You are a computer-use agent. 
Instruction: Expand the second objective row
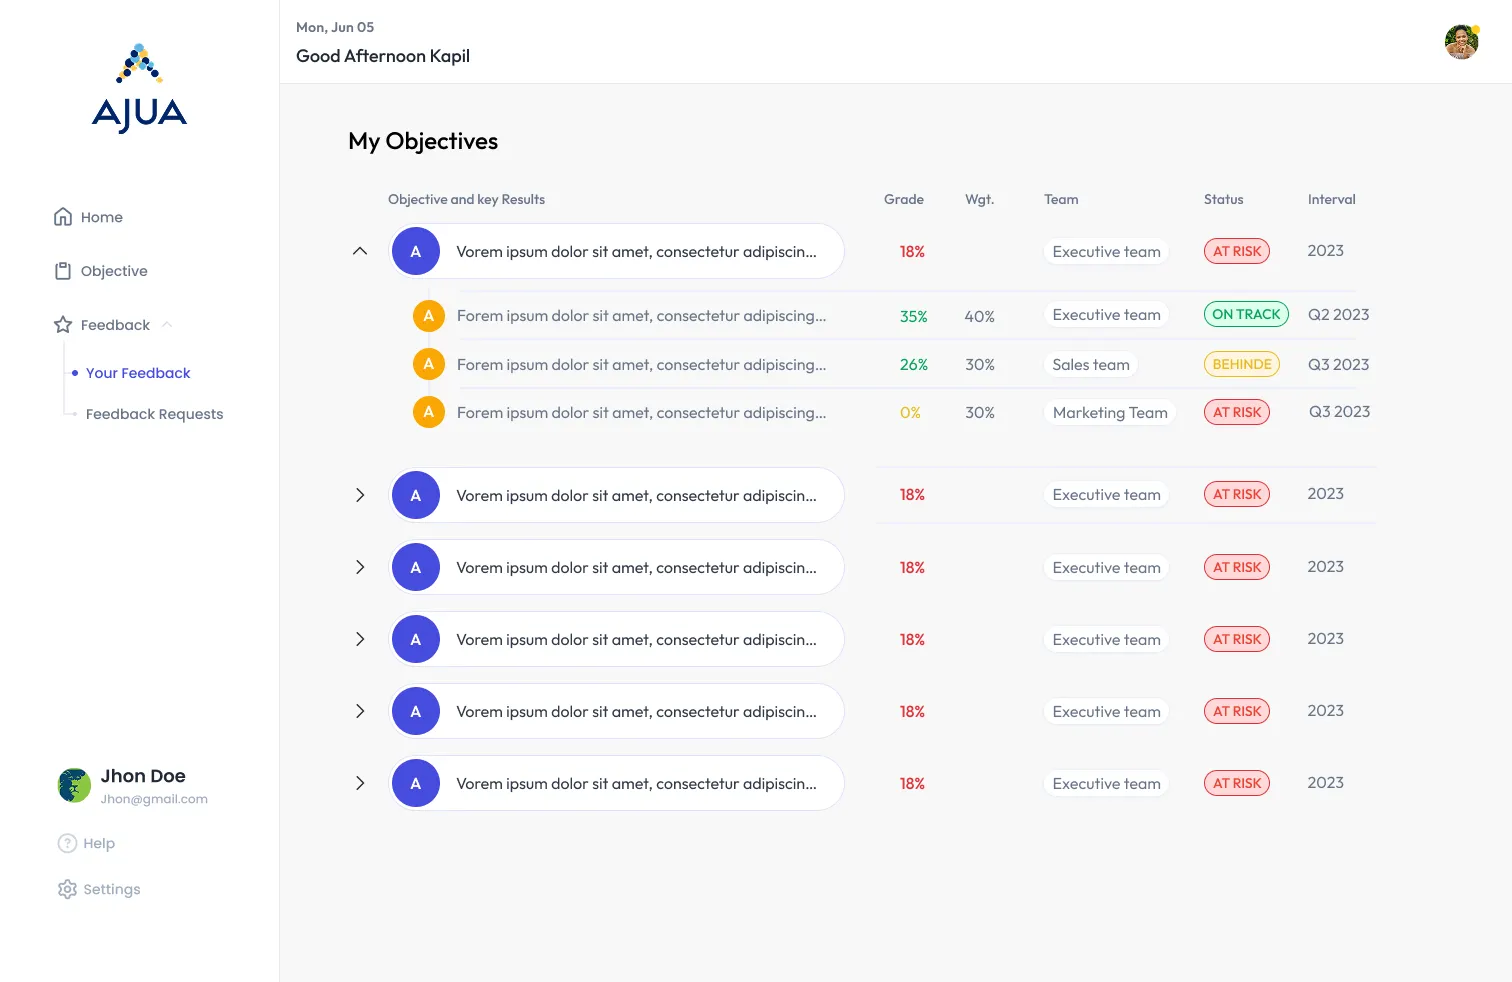360,495
